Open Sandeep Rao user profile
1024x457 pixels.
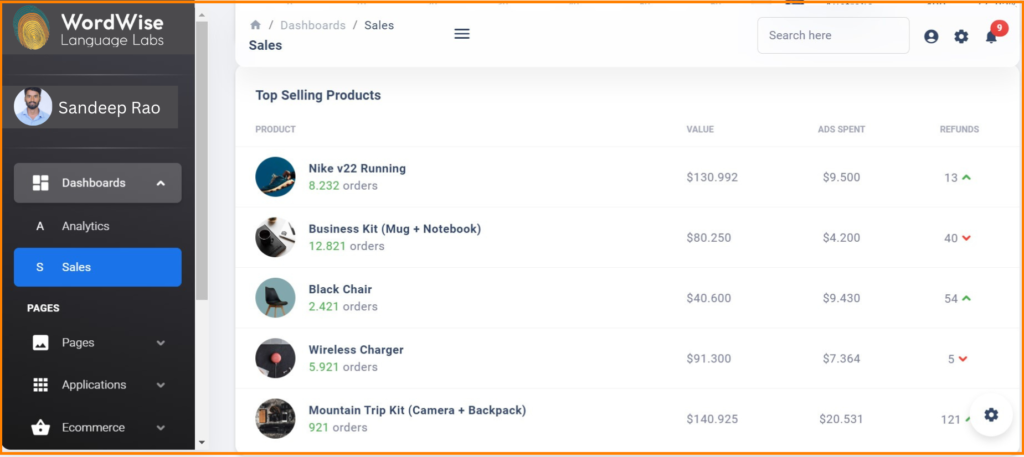(97, 108)
